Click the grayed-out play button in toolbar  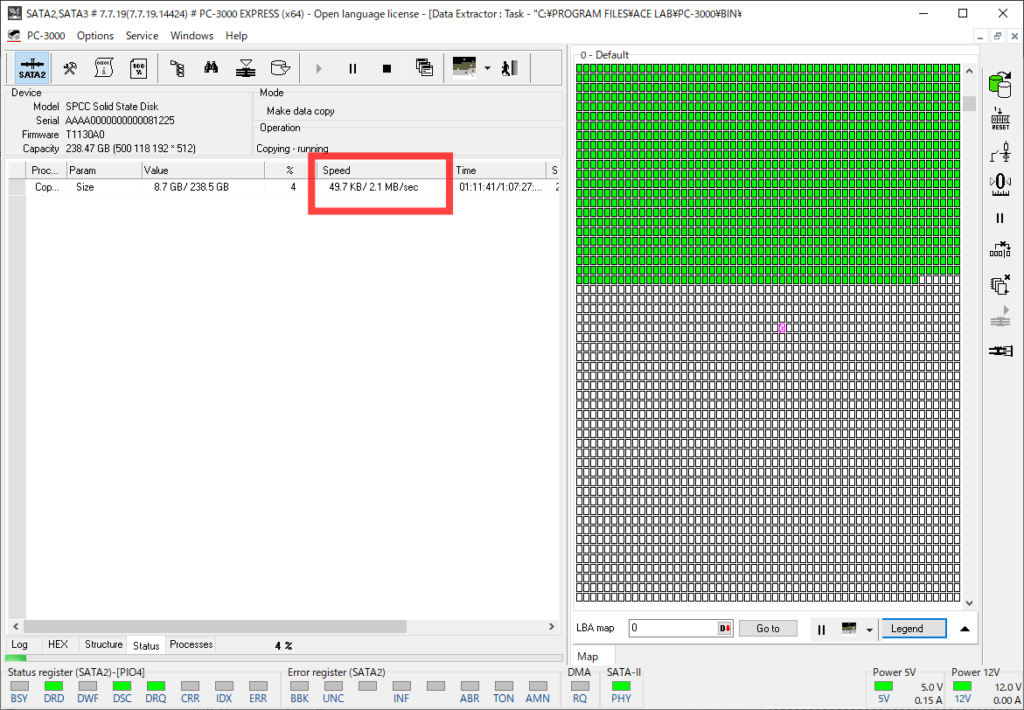[x=319, y=68]
